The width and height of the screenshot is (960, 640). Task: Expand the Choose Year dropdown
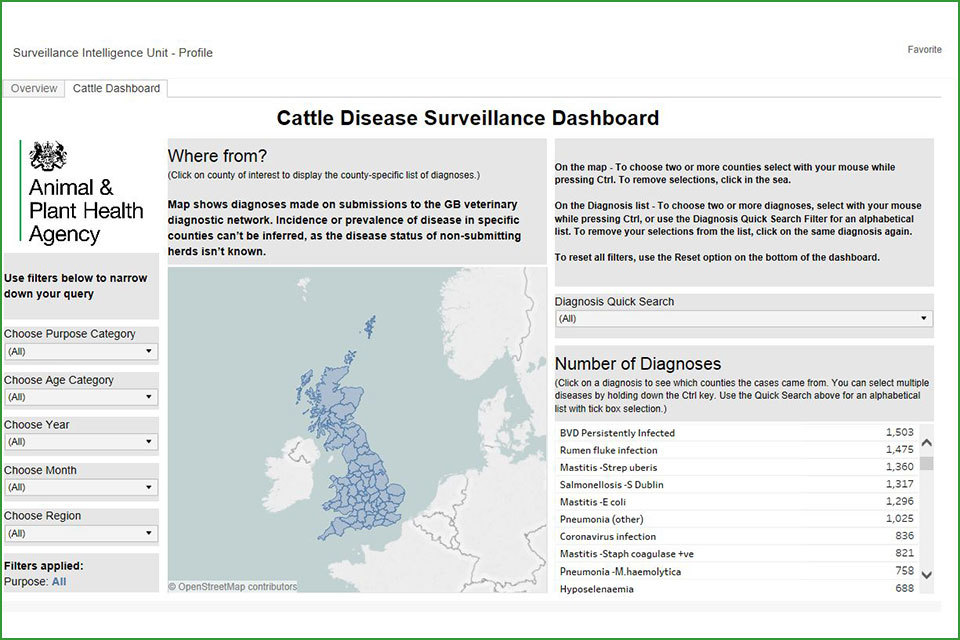pos(80,441)
